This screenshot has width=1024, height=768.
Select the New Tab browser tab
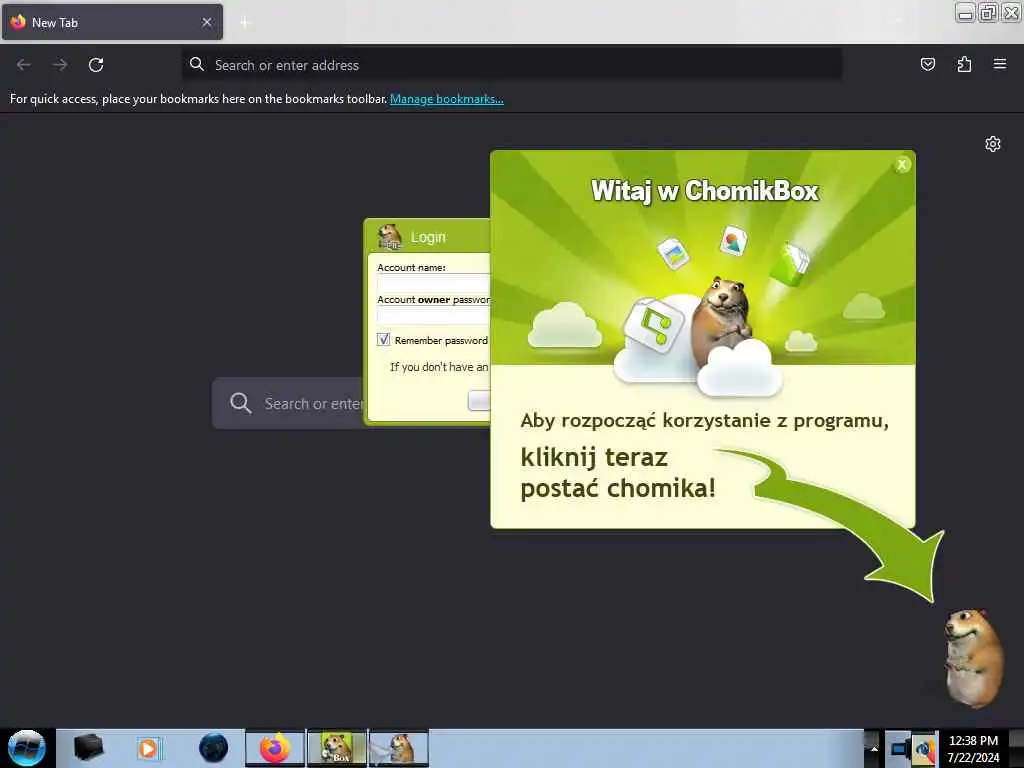click(x=112, y=22)
